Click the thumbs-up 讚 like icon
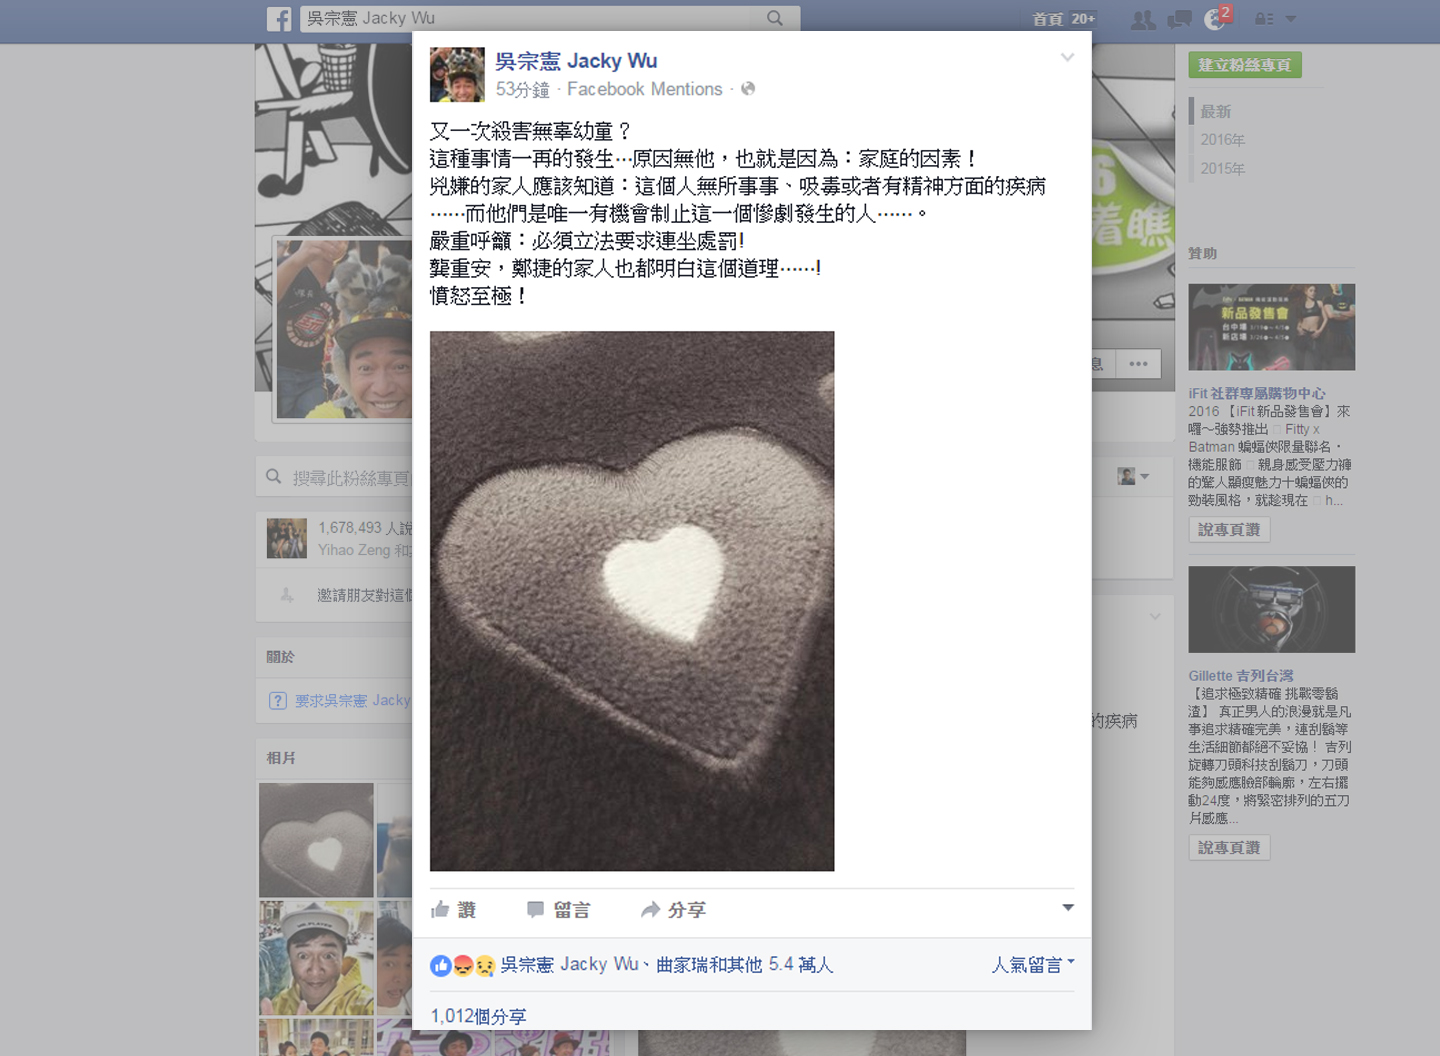Image resolution: width=1440 pixels, height=1056 pixels. (x=440, y=909)
